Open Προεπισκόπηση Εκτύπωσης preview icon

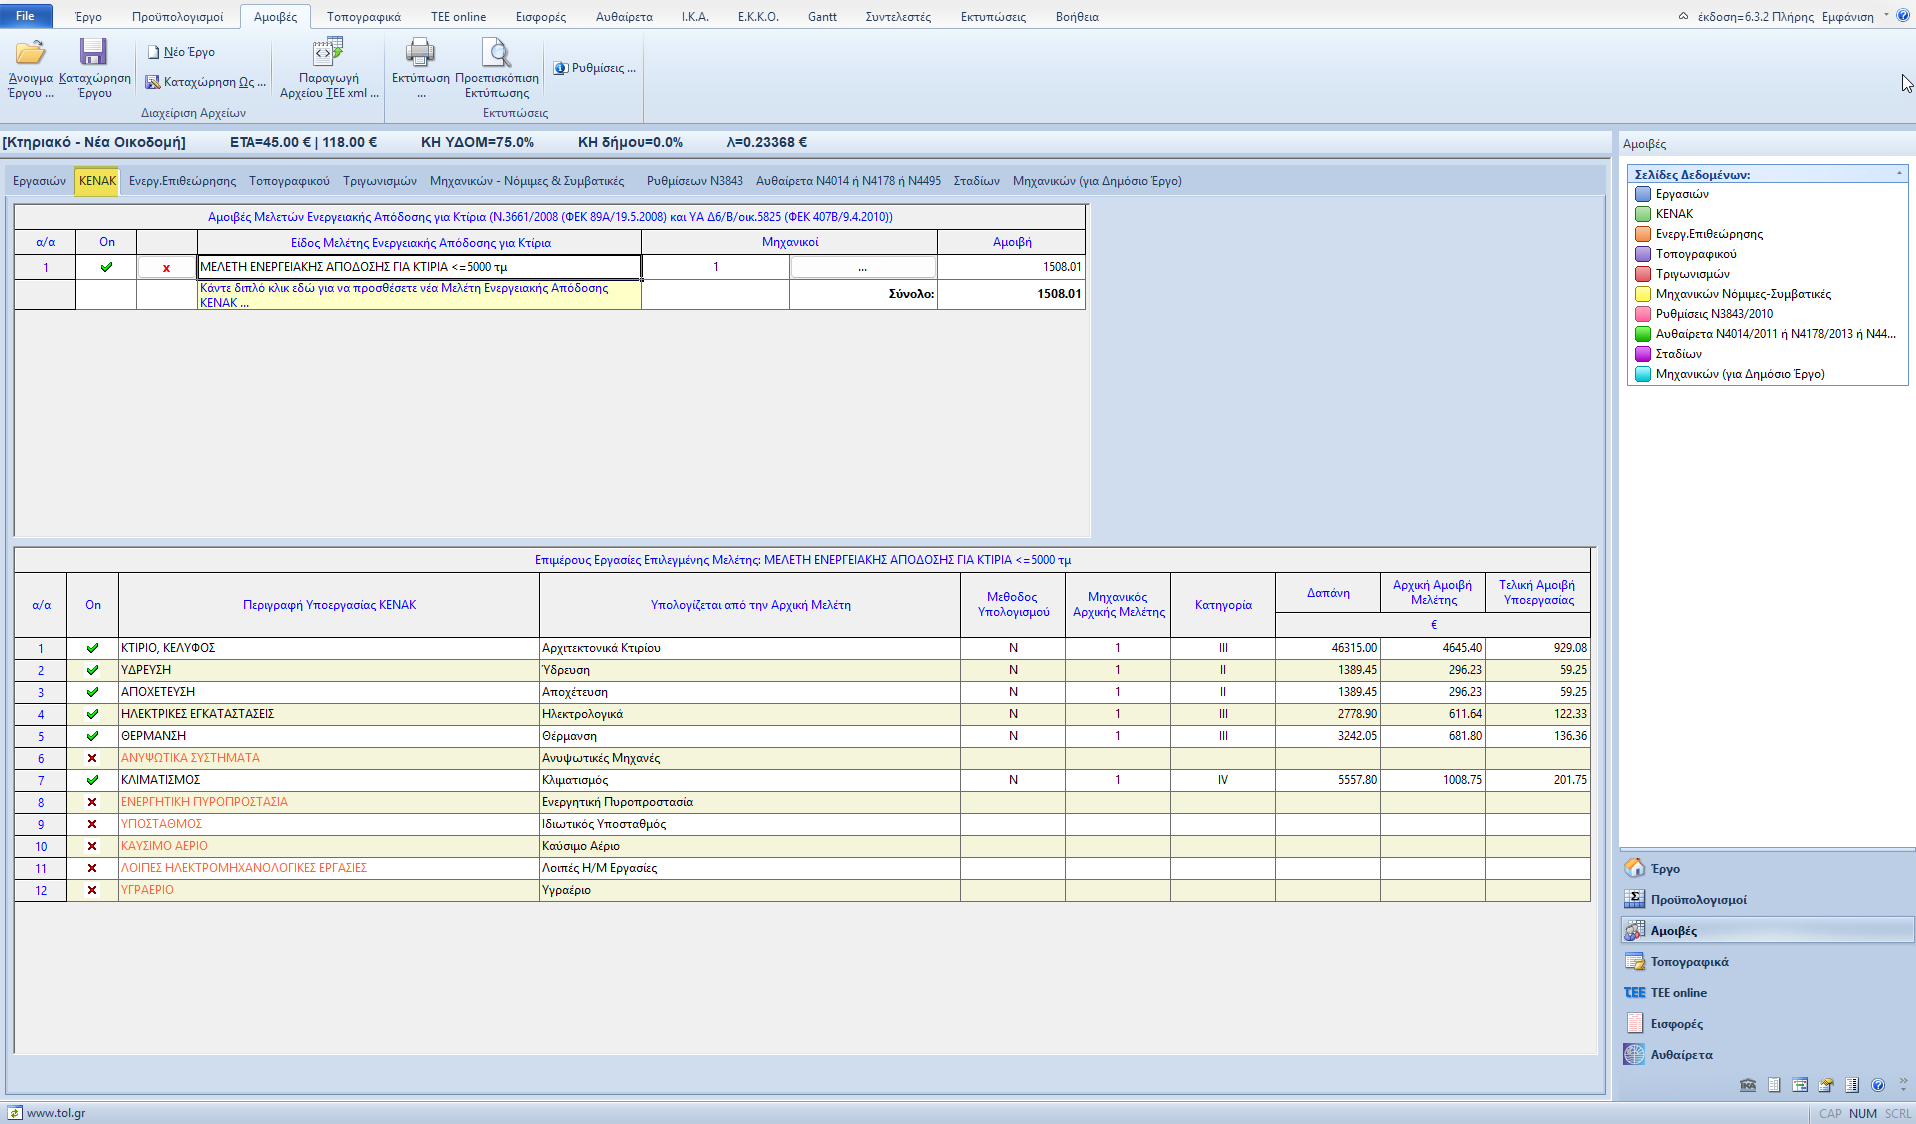coord(496,53)
